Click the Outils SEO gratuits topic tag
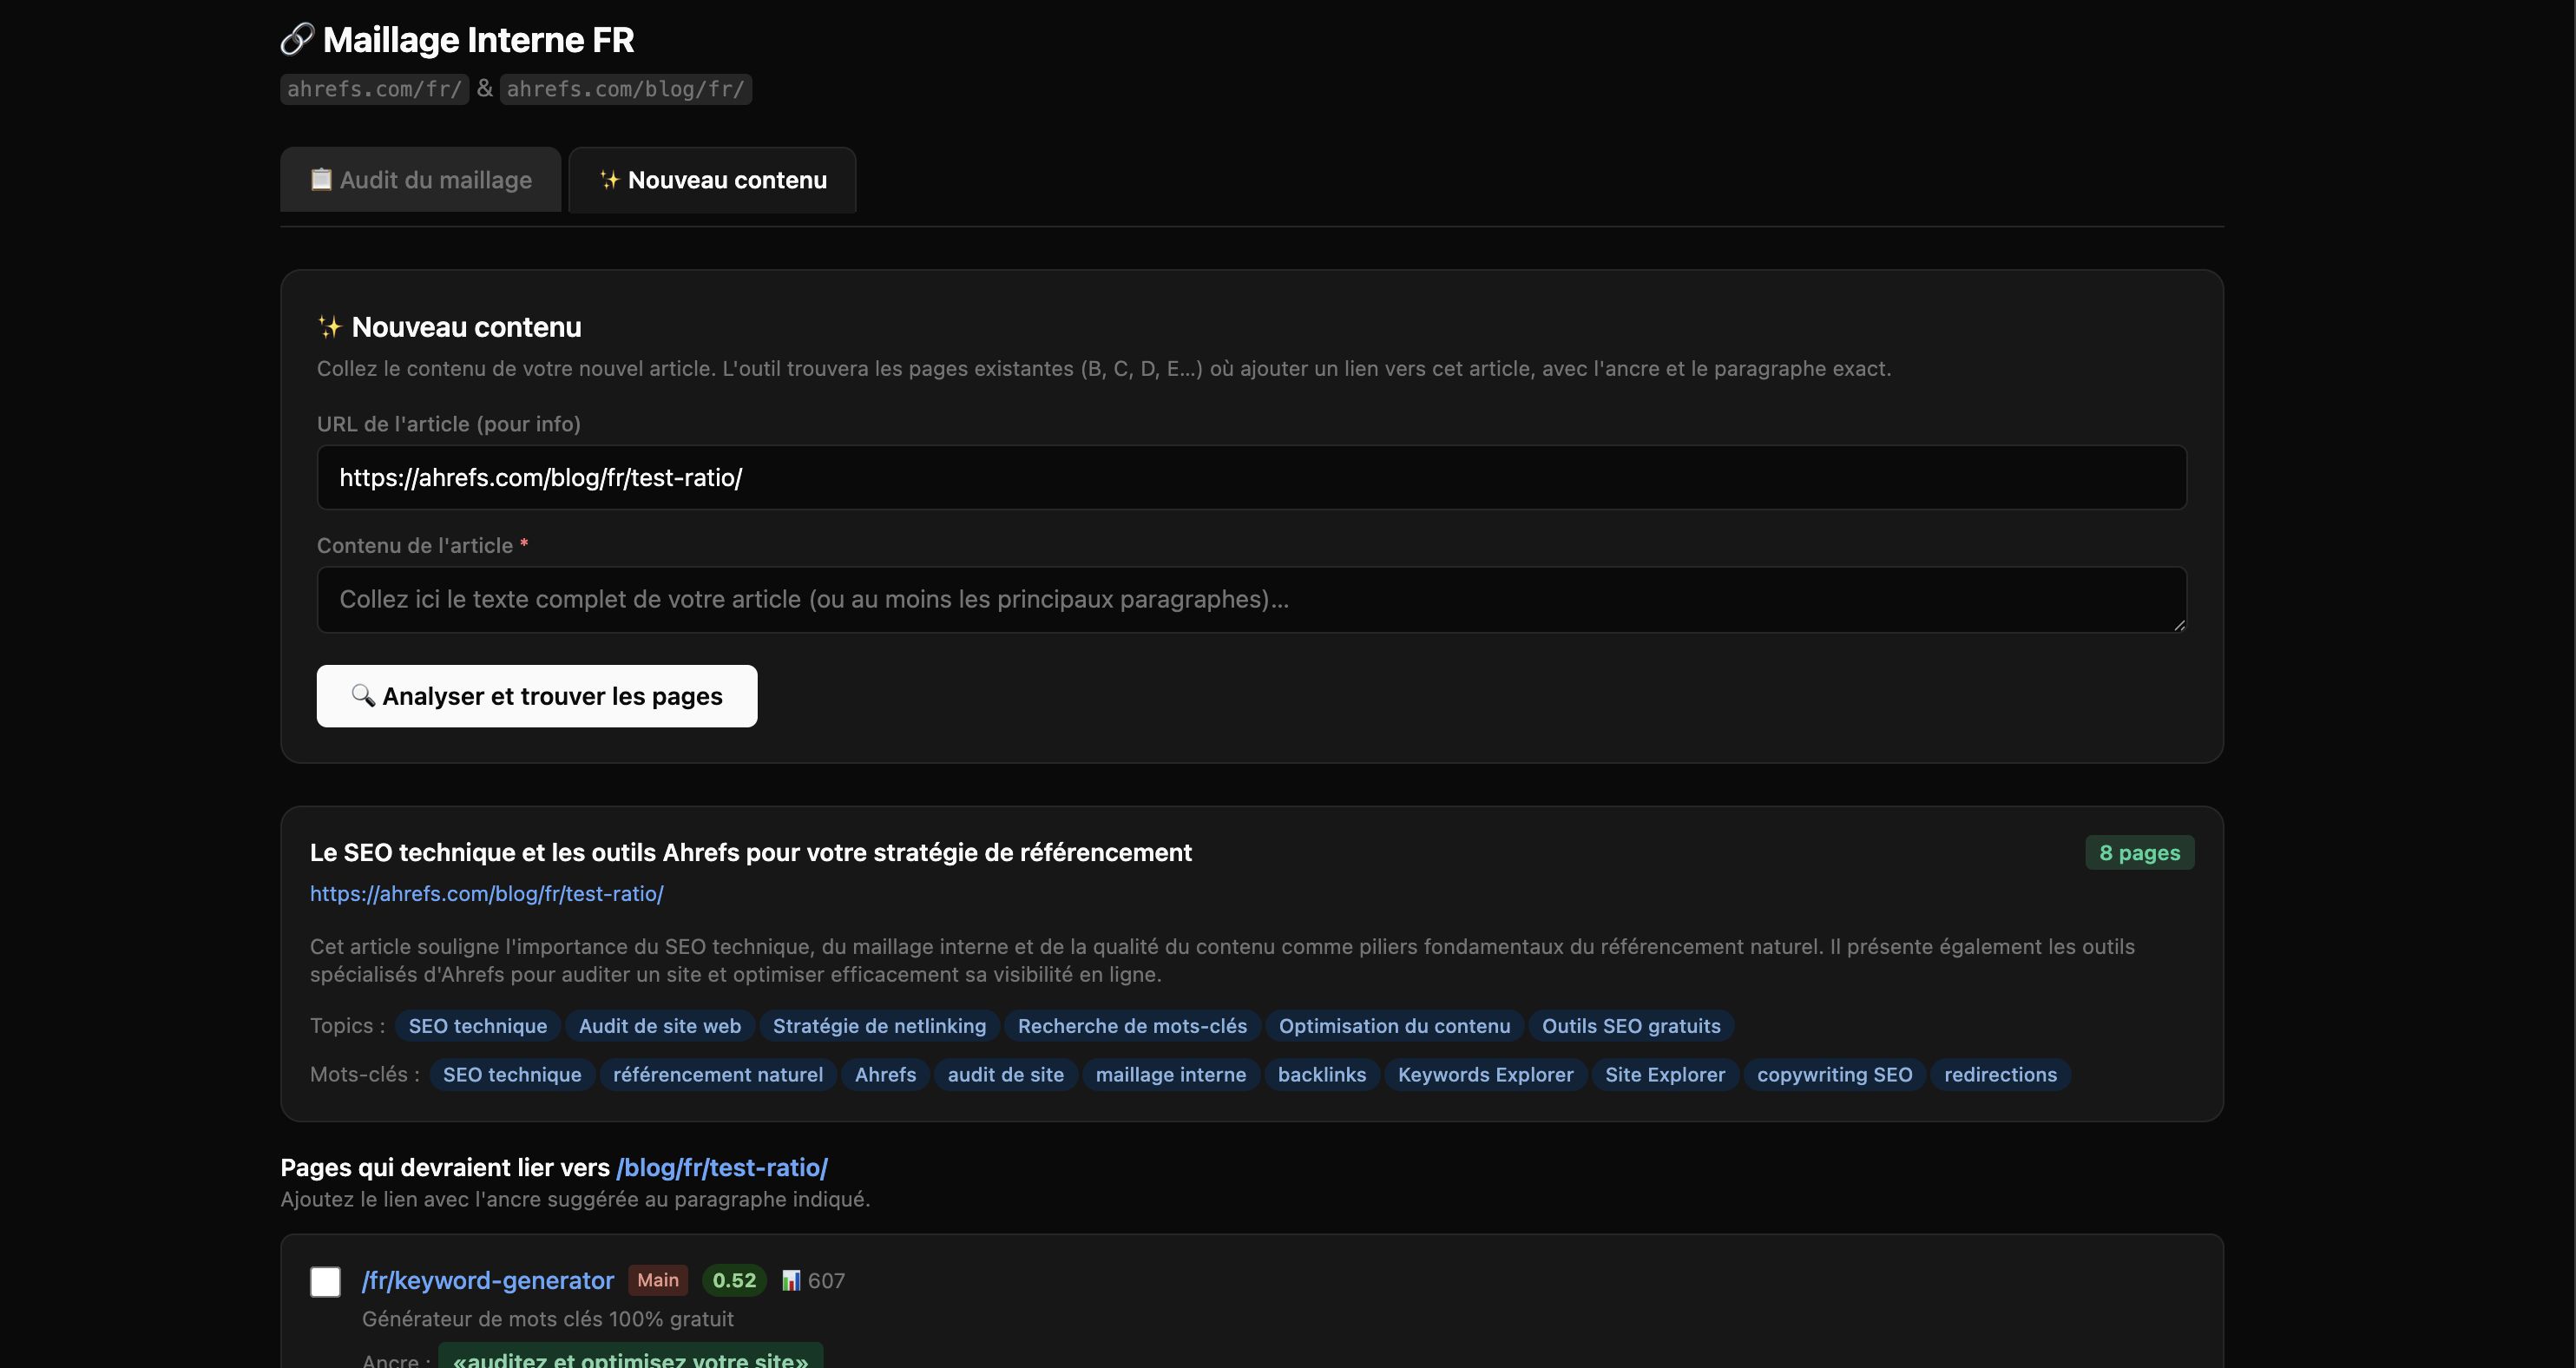 pos(1632,1025)
